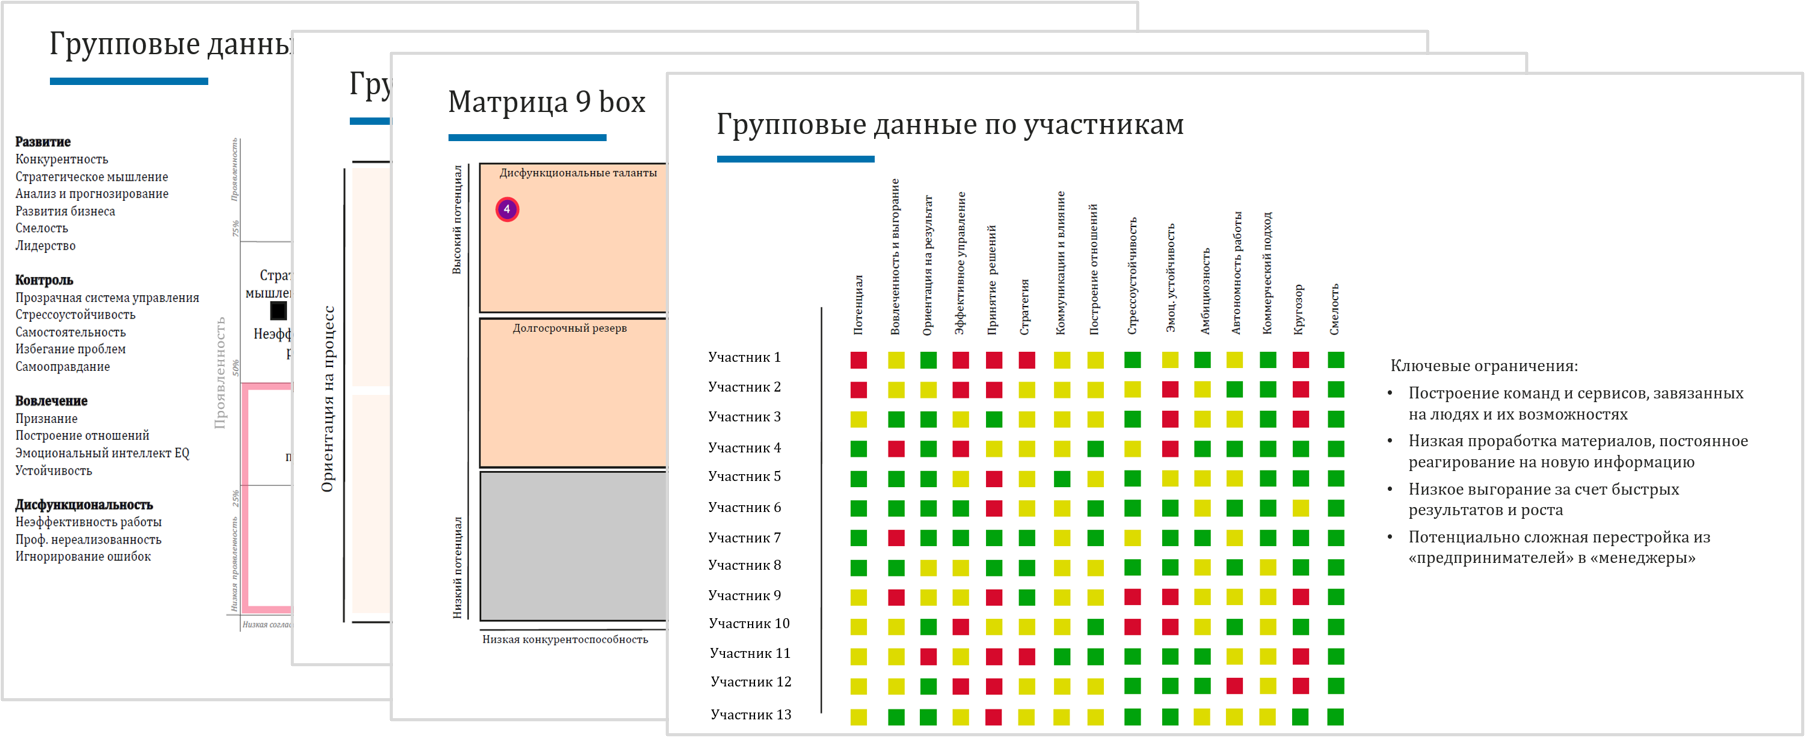Click the 'Участник 6' row label

tap(744, 508)
